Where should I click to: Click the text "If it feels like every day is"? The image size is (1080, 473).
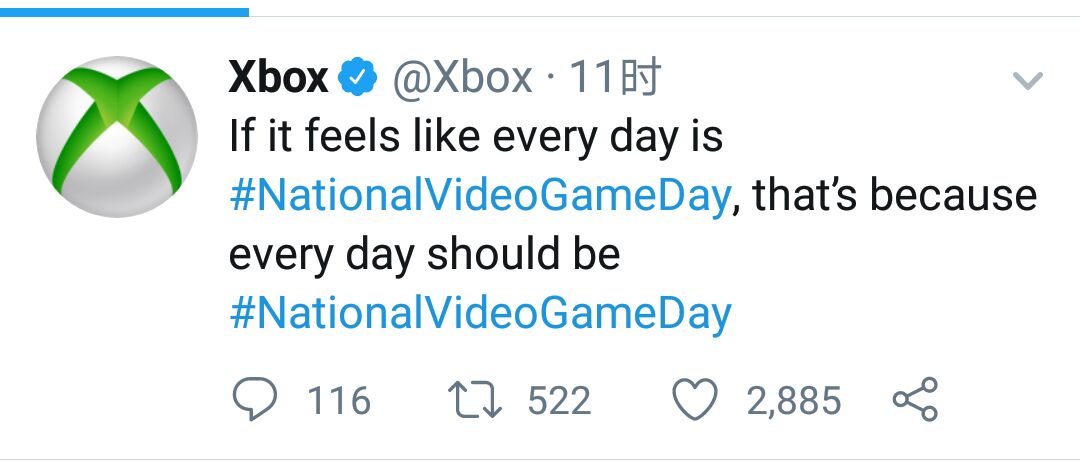click(x=475, y=136)
